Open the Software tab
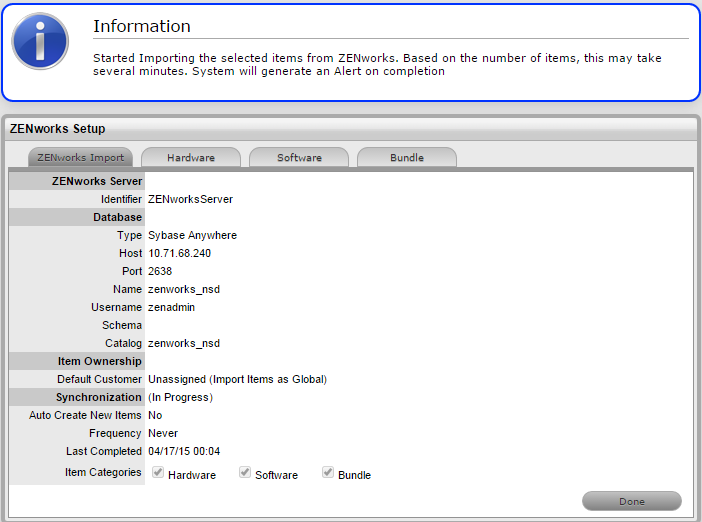Viewport: 702px width, 522px height. click(299, 158)
